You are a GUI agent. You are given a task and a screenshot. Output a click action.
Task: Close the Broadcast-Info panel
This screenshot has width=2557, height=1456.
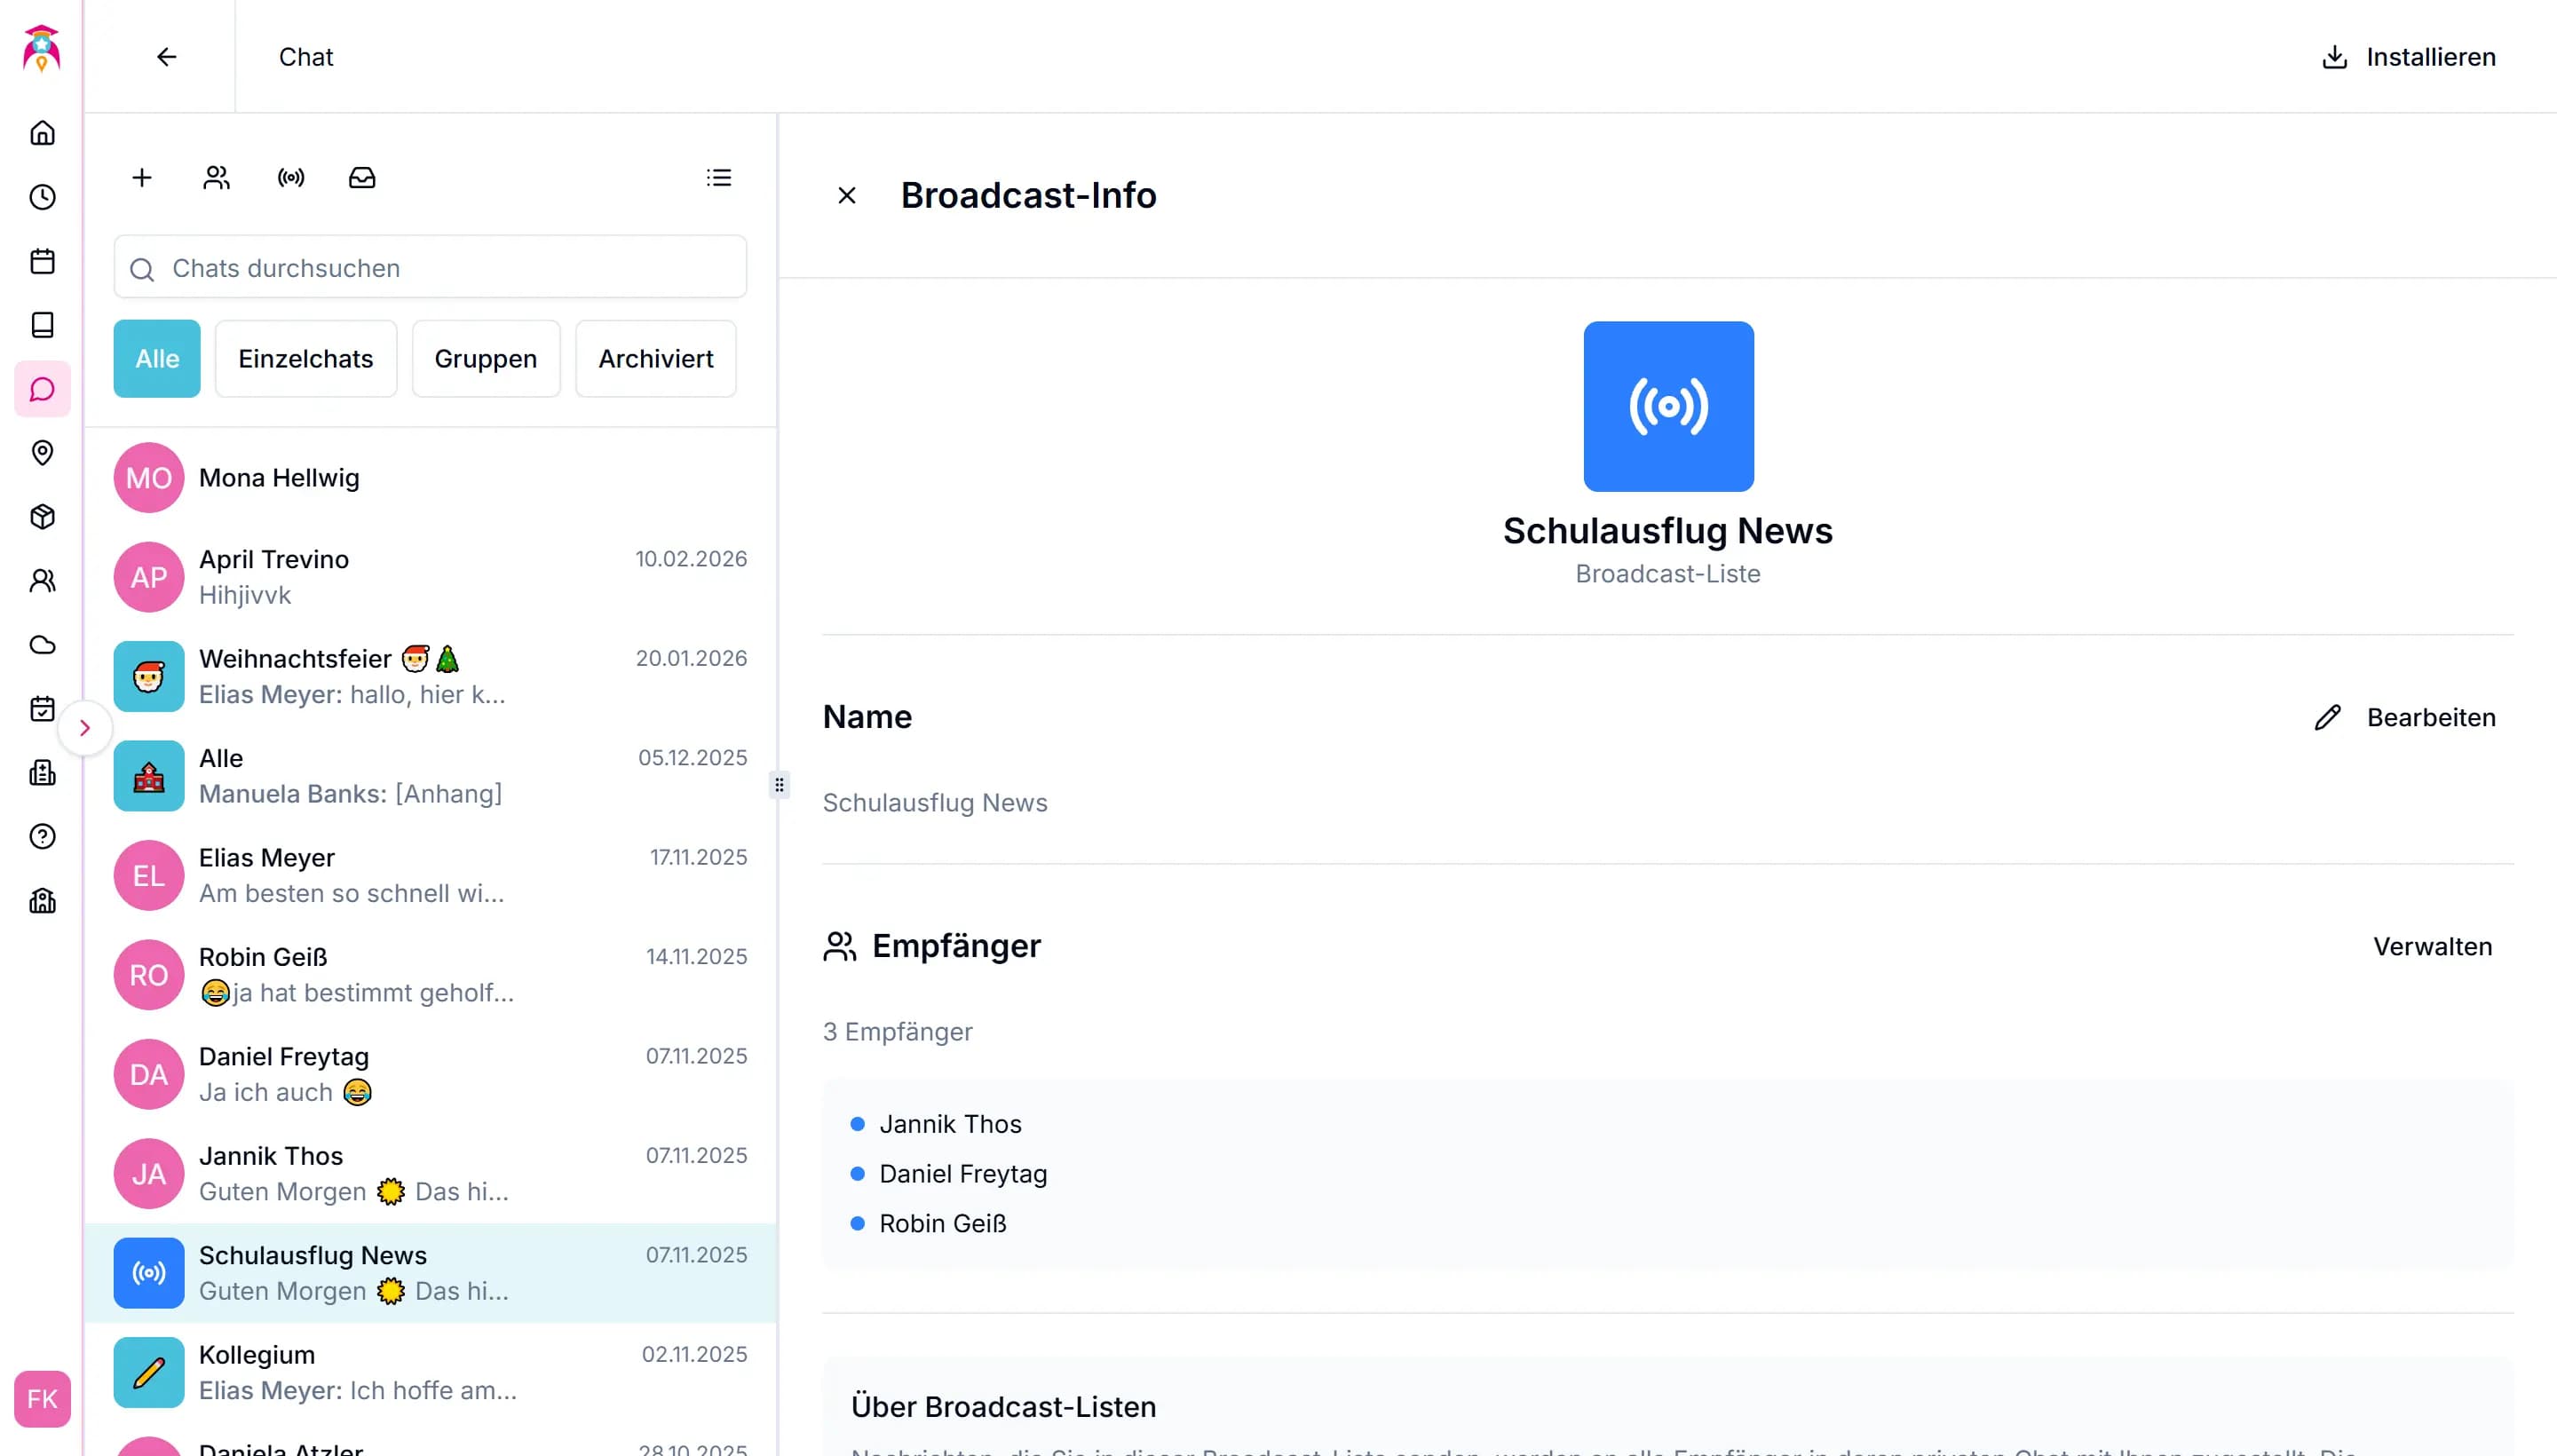(847, 195)
